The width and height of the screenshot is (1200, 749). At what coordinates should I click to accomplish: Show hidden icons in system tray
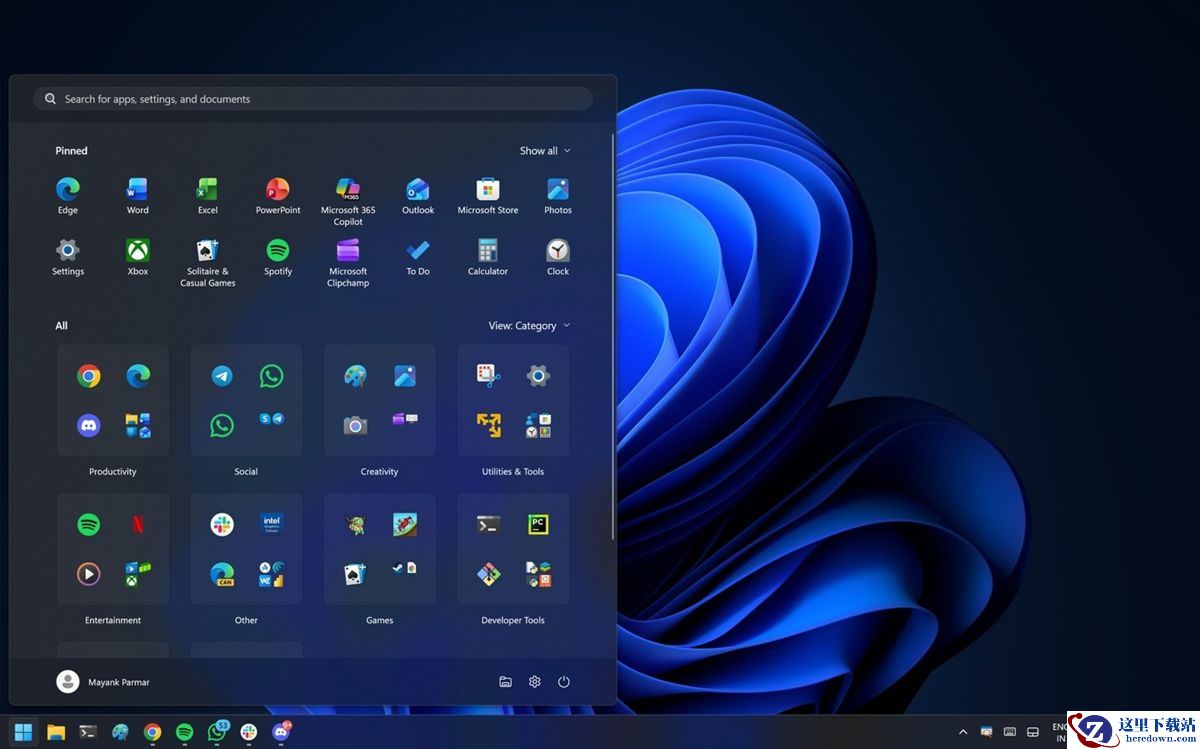coord(963,732)
